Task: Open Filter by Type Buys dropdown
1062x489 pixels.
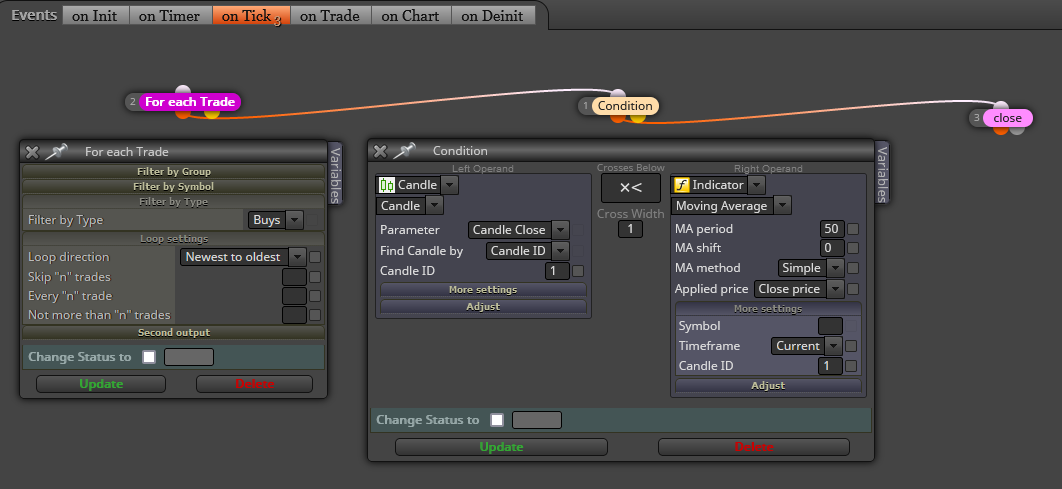Action: [275, 220]
